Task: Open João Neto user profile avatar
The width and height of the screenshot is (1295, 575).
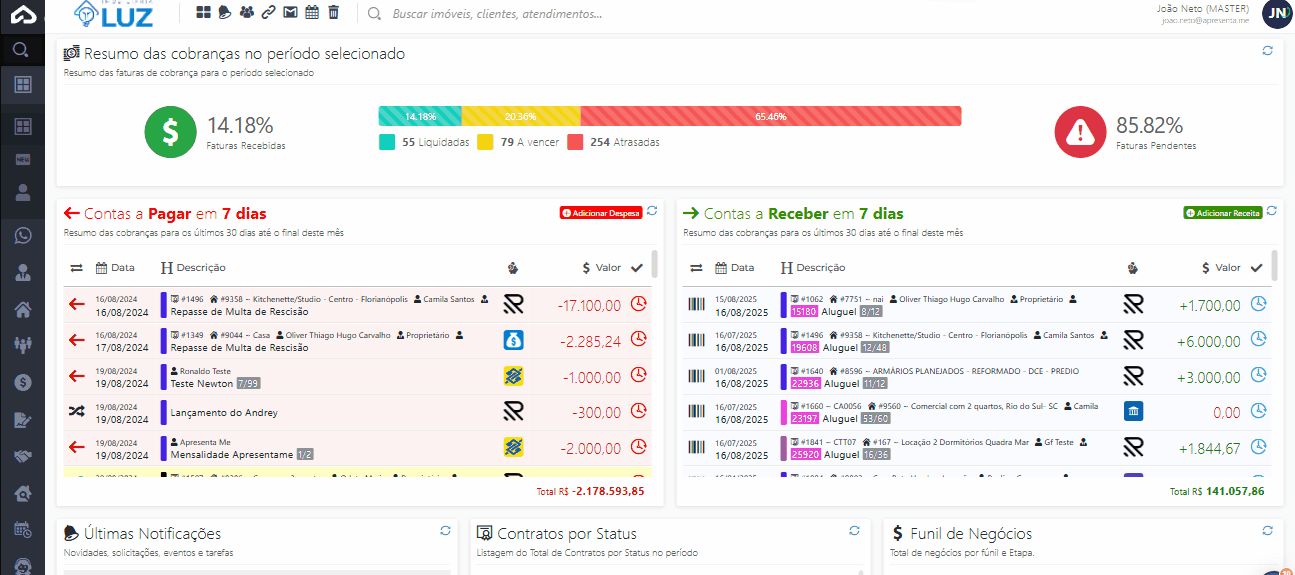Action: point(1277,13)
